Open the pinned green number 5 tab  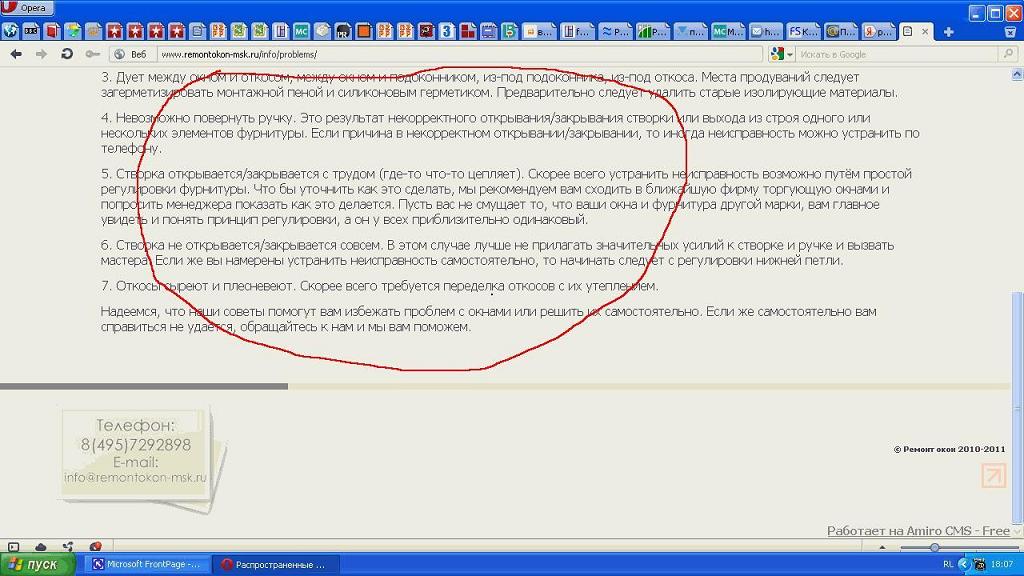tap(510, 31)
